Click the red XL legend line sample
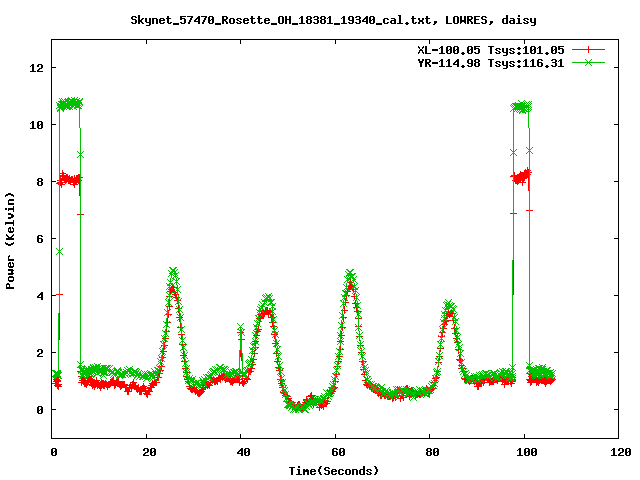Image resolution: width=640 pixels, height=480 pixels. pyautogui.click(x=588, y=50)
